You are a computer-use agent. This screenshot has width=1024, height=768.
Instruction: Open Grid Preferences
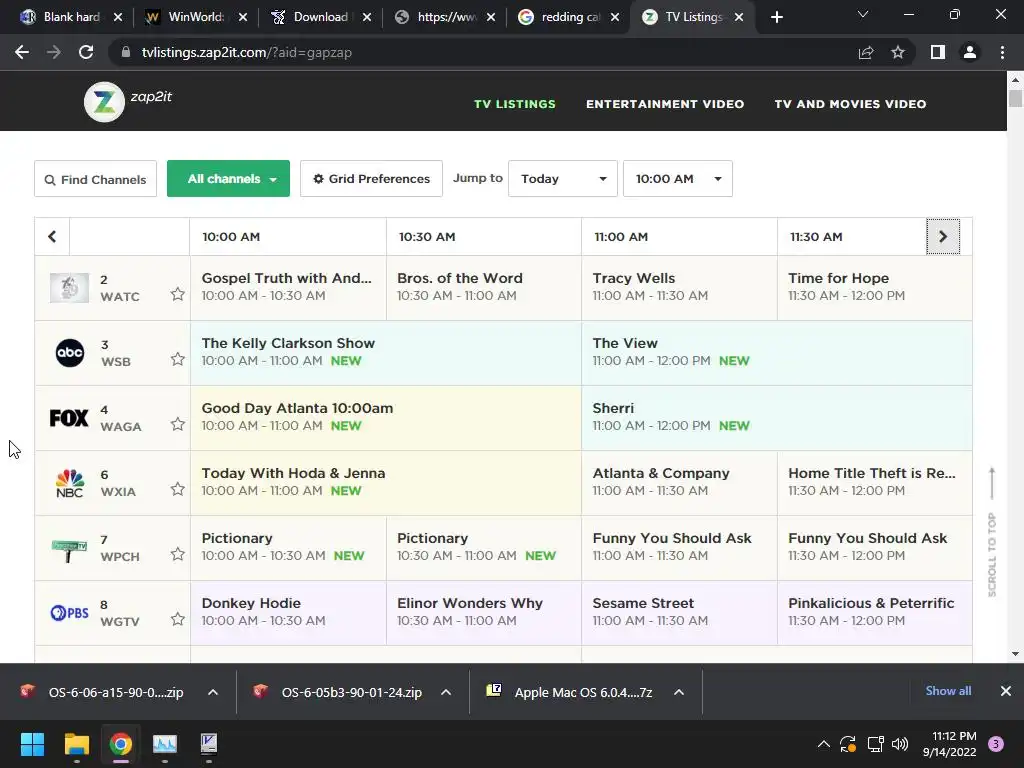pyautogui.click(x=371, y=178)
